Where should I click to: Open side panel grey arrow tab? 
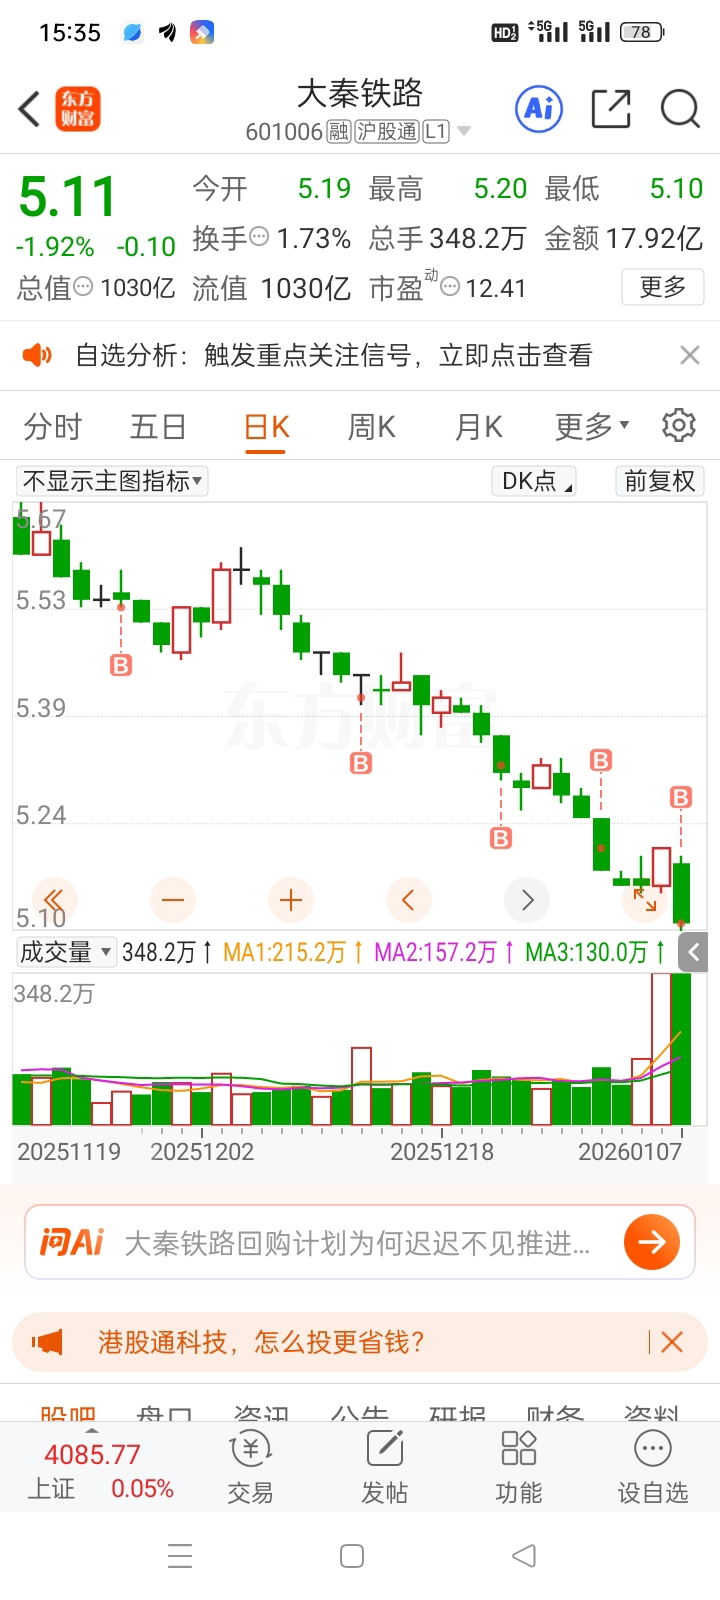click(x=694, y=953)
